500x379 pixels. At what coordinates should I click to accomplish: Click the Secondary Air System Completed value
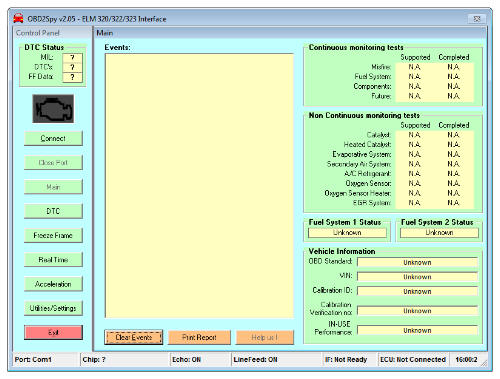point(454,164)
